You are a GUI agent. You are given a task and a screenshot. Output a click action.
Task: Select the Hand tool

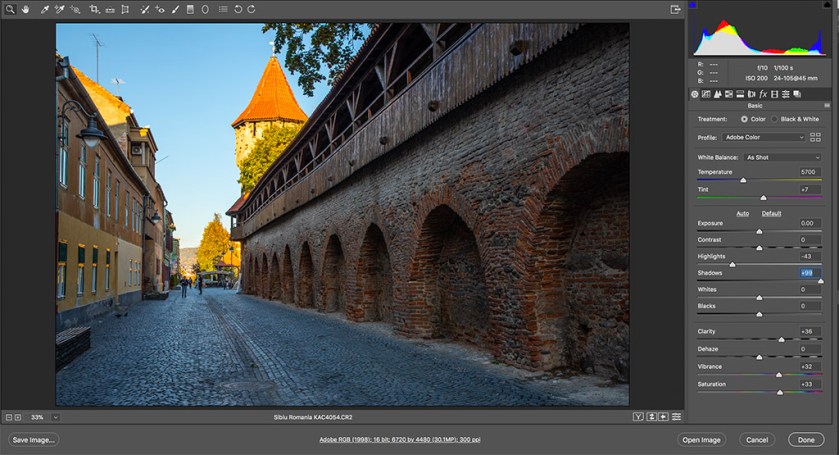click(25, 9)
